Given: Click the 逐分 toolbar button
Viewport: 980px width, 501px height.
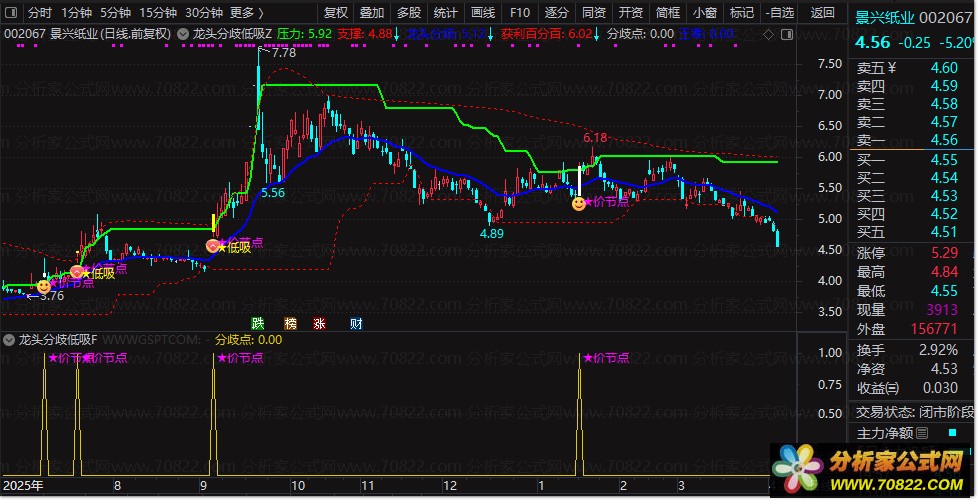Looking at the screenshot, I should coord(556,12).
